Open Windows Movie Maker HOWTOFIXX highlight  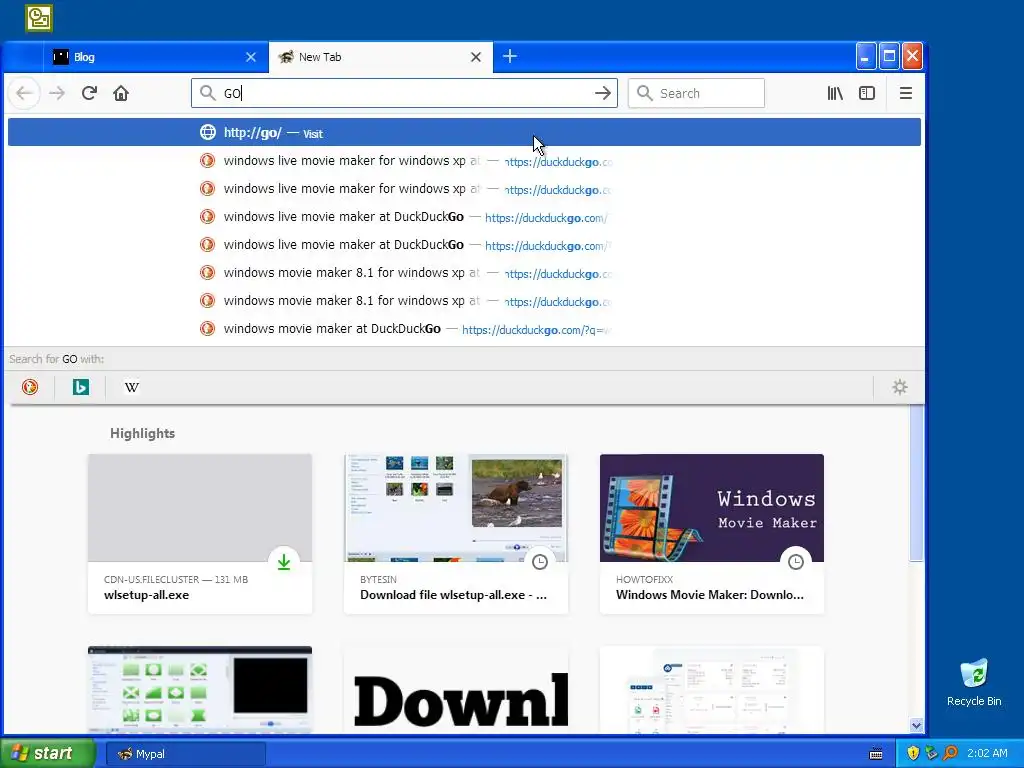(x=712, y=534)
